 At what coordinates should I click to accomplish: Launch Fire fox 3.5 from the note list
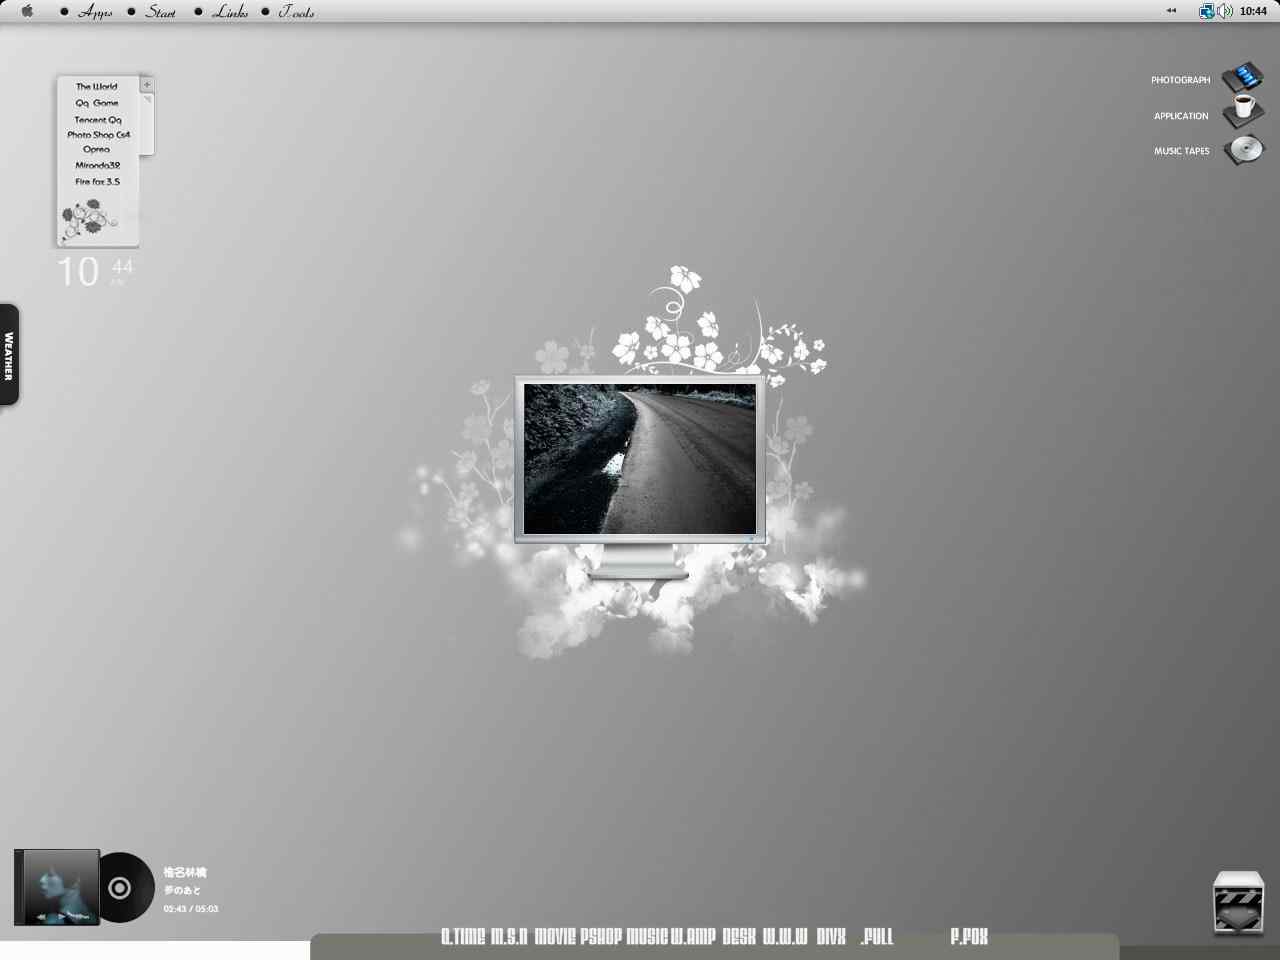[98, 182]
